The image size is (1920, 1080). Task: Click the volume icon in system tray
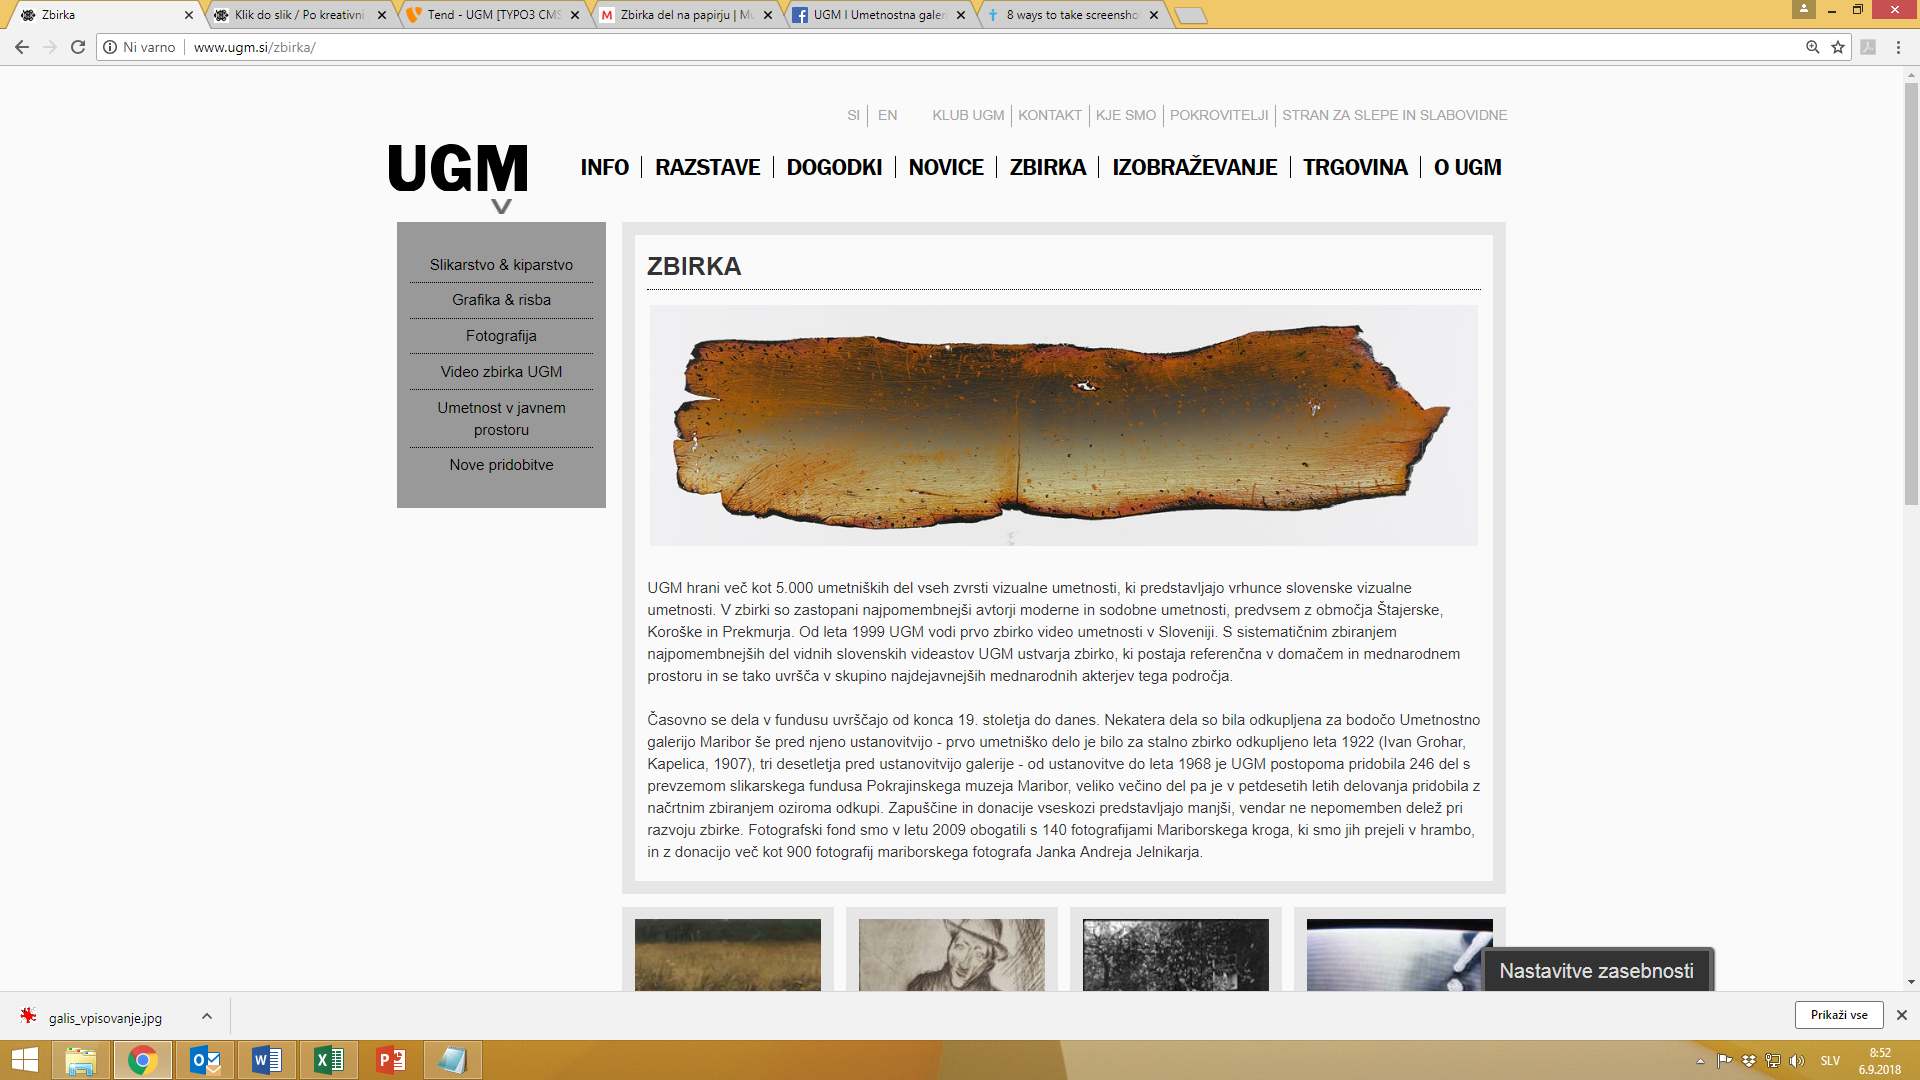click(x=1797, y=1061)
